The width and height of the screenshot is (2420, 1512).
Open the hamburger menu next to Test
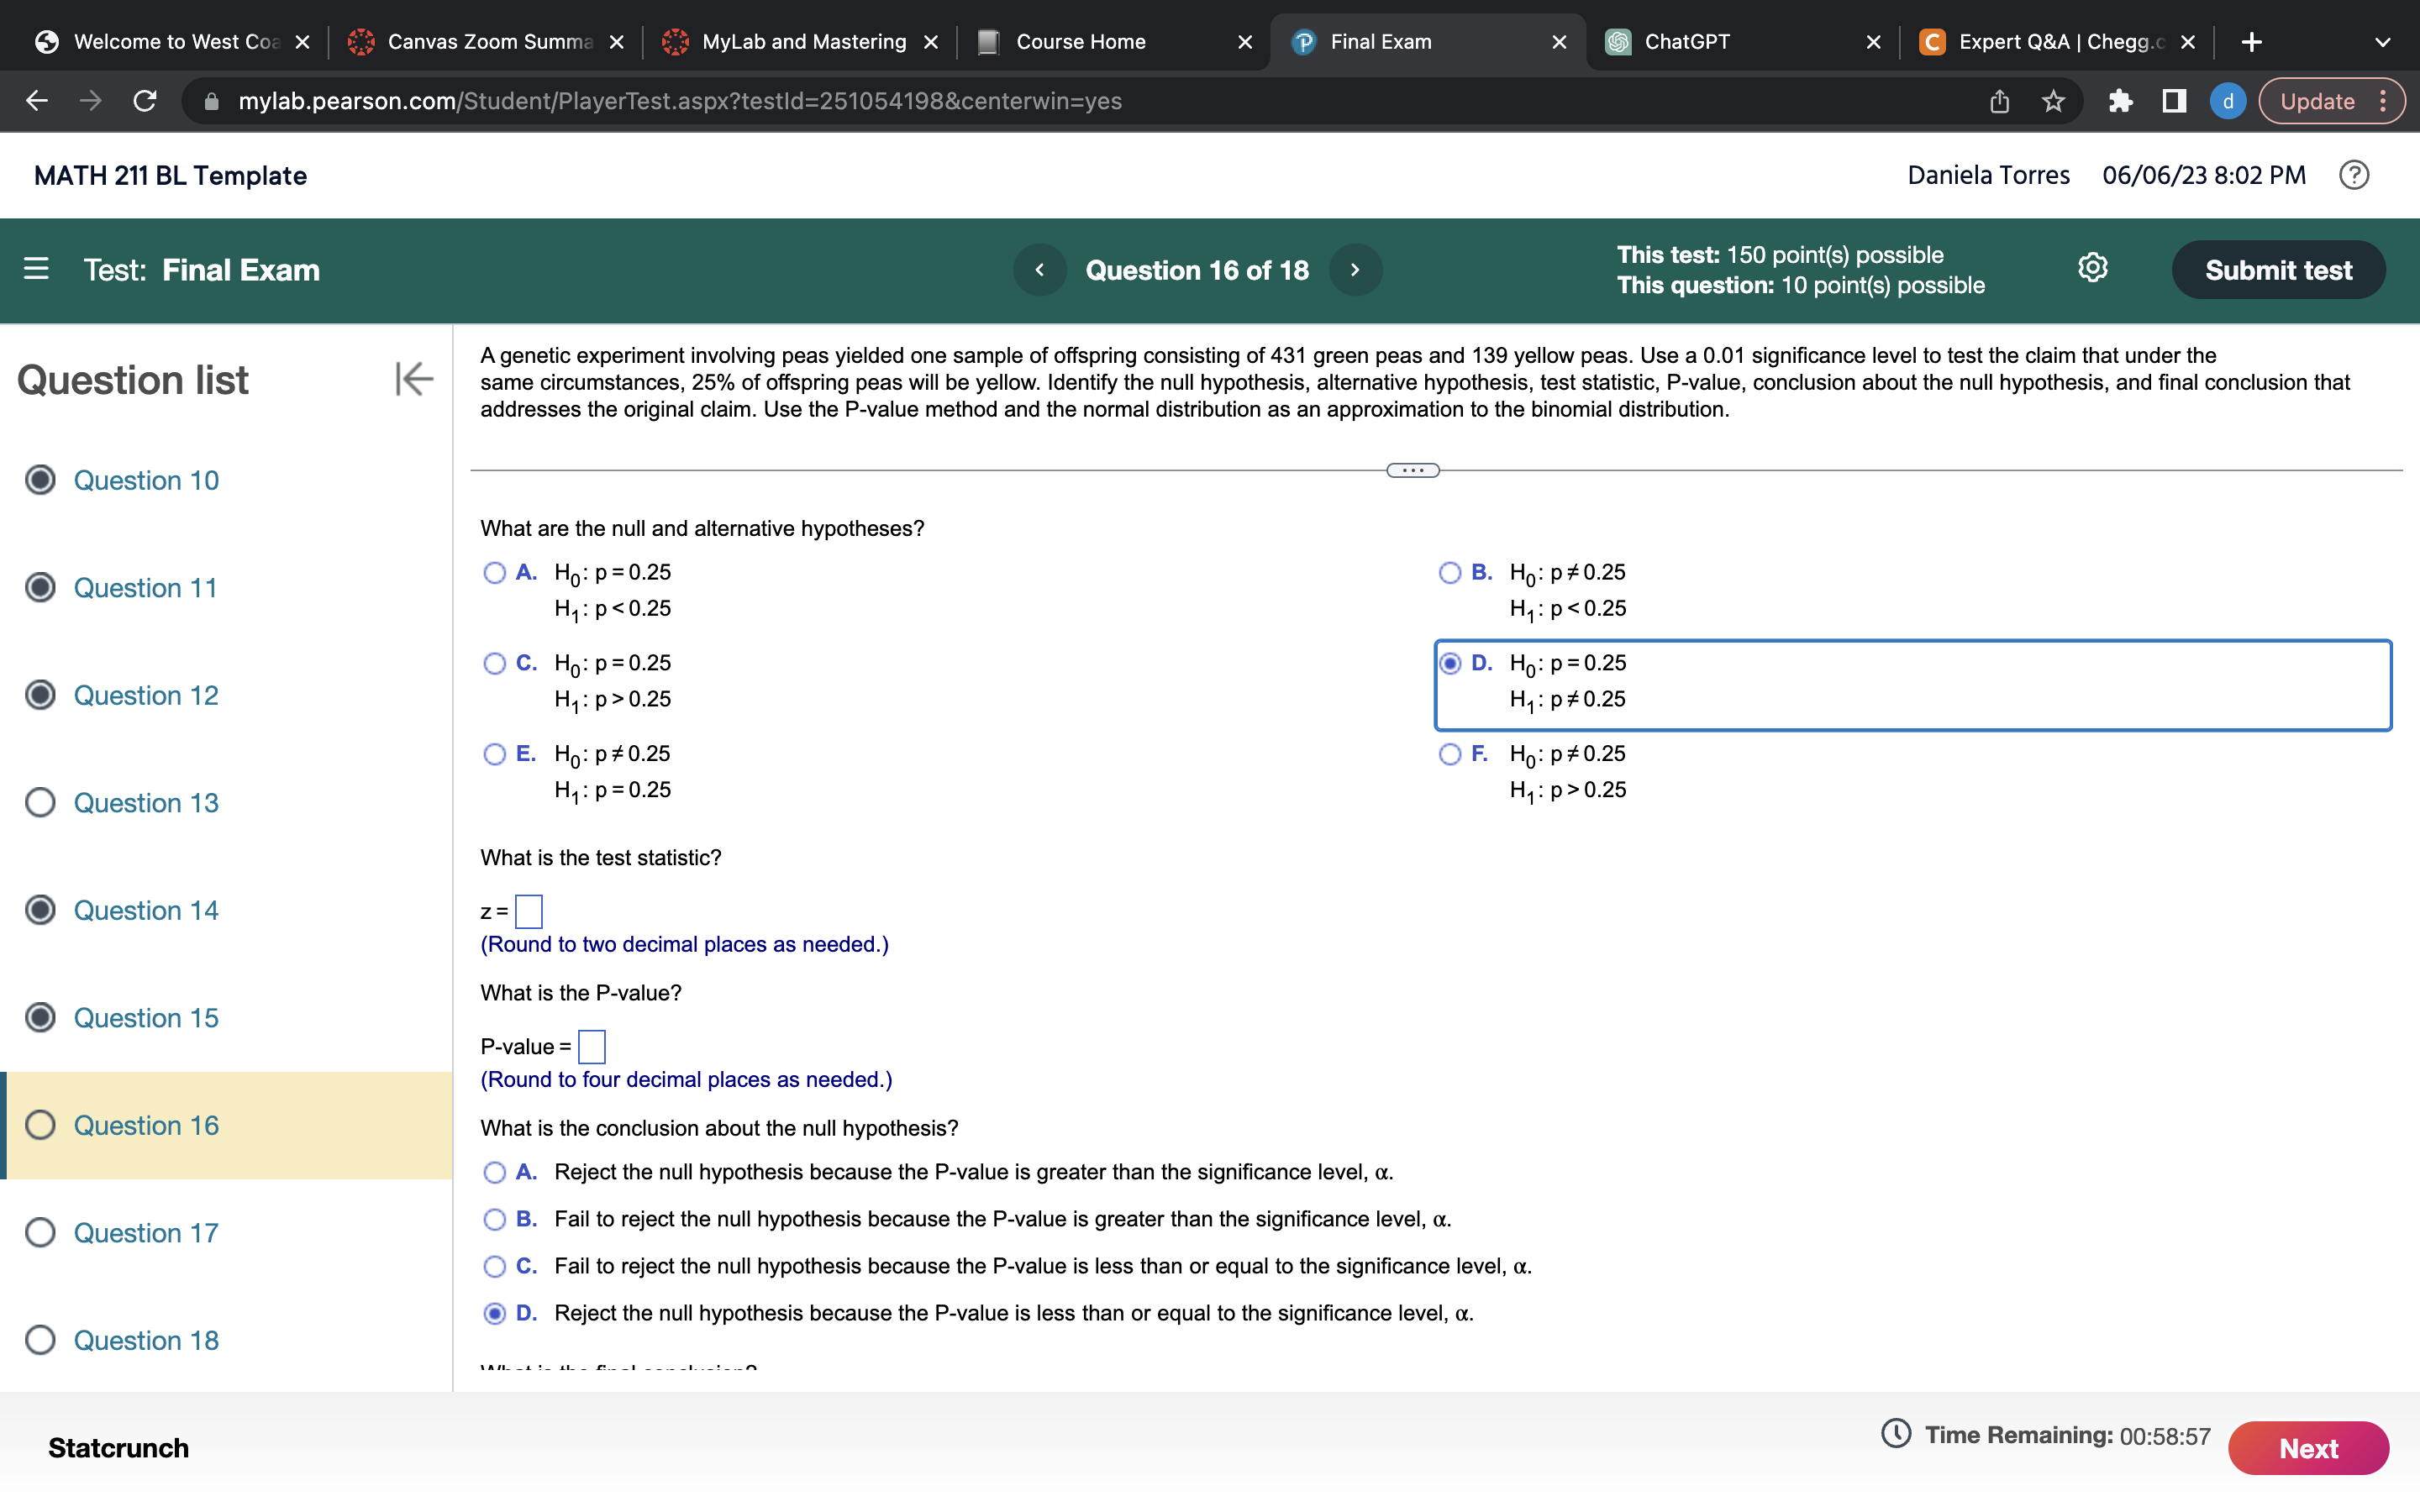[36, 269]
